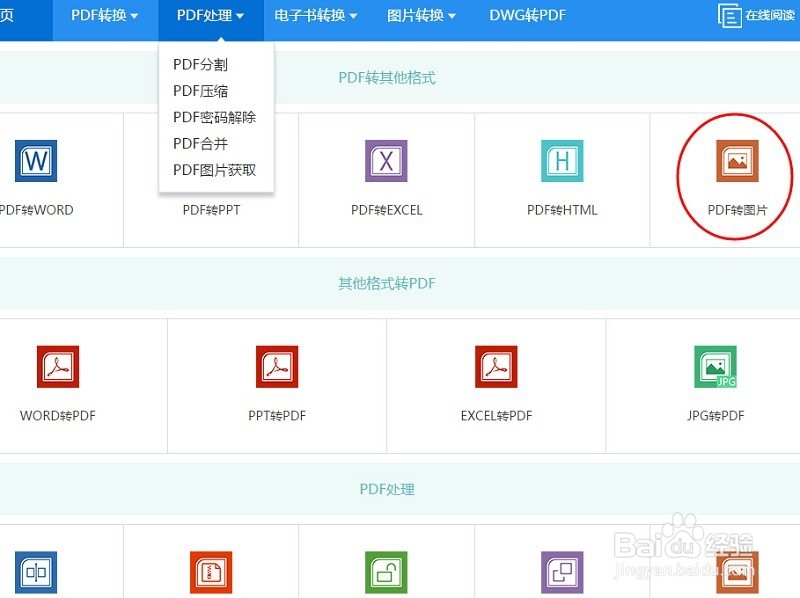Collapse the PDF处理 dropdown menu
The height and width of the screenshot is (598, 800).
tap(210, 15)
